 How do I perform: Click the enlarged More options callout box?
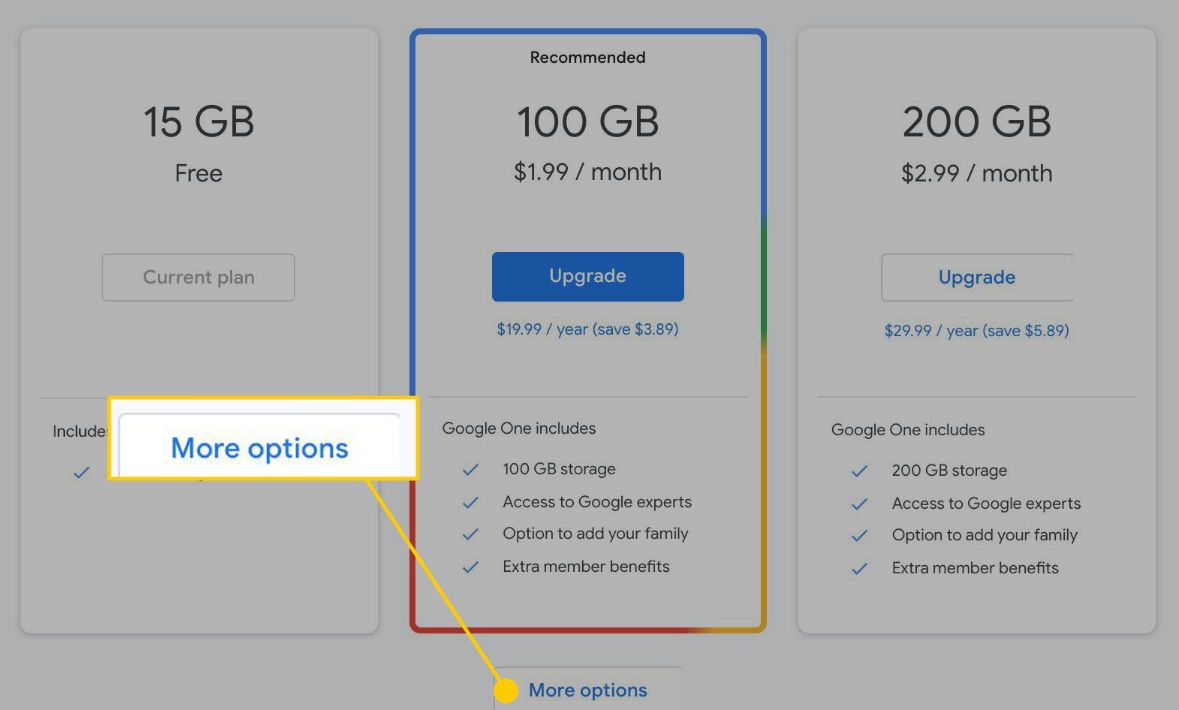click(260, 447)
